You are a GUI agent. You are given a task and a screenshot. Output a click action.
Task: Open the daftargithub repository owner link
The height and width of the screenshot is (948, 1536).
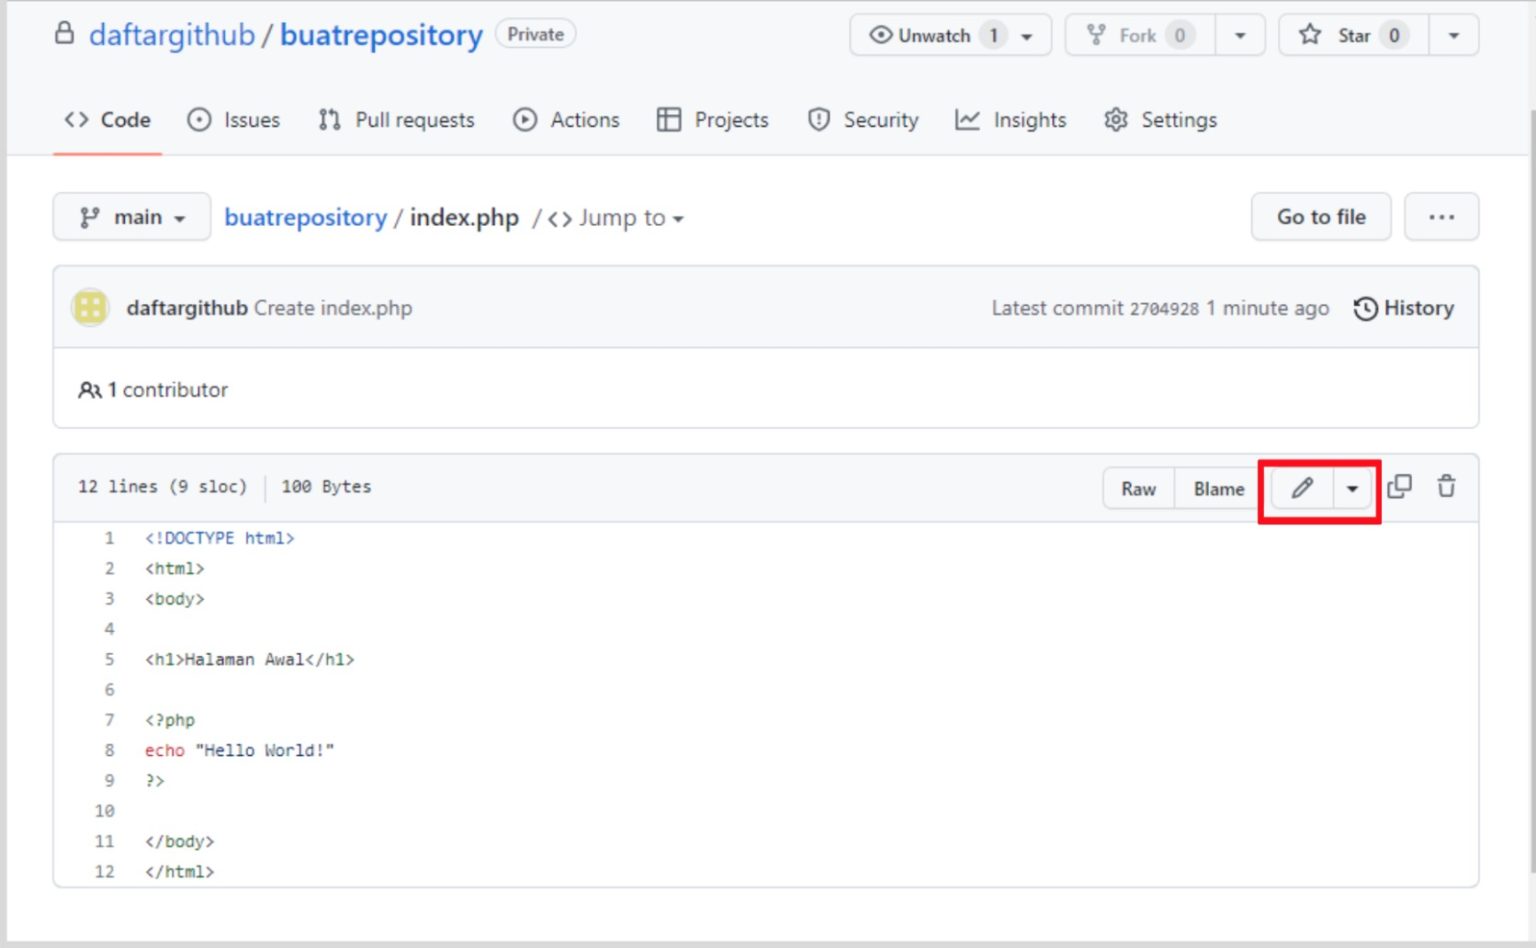click(171, 34)
